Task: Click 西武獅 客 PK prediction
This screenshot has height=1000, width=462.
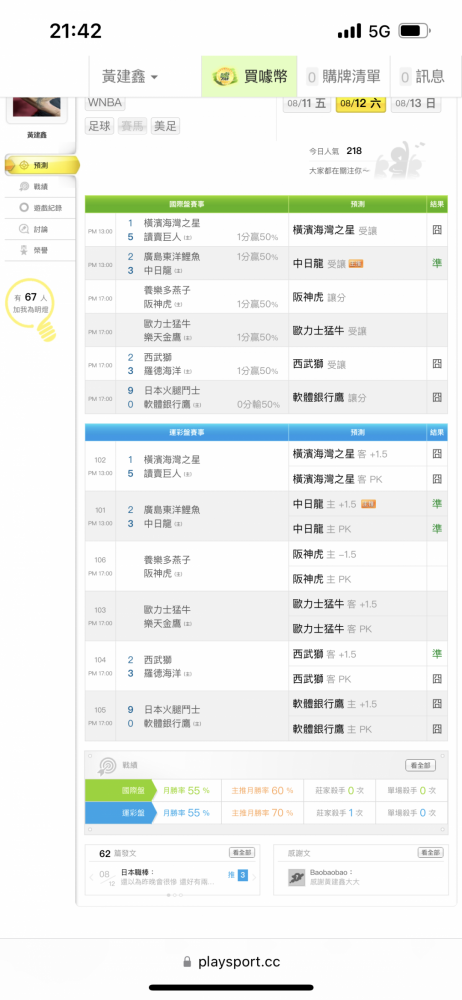Action: pyautogui.click(x=320, y=679)
